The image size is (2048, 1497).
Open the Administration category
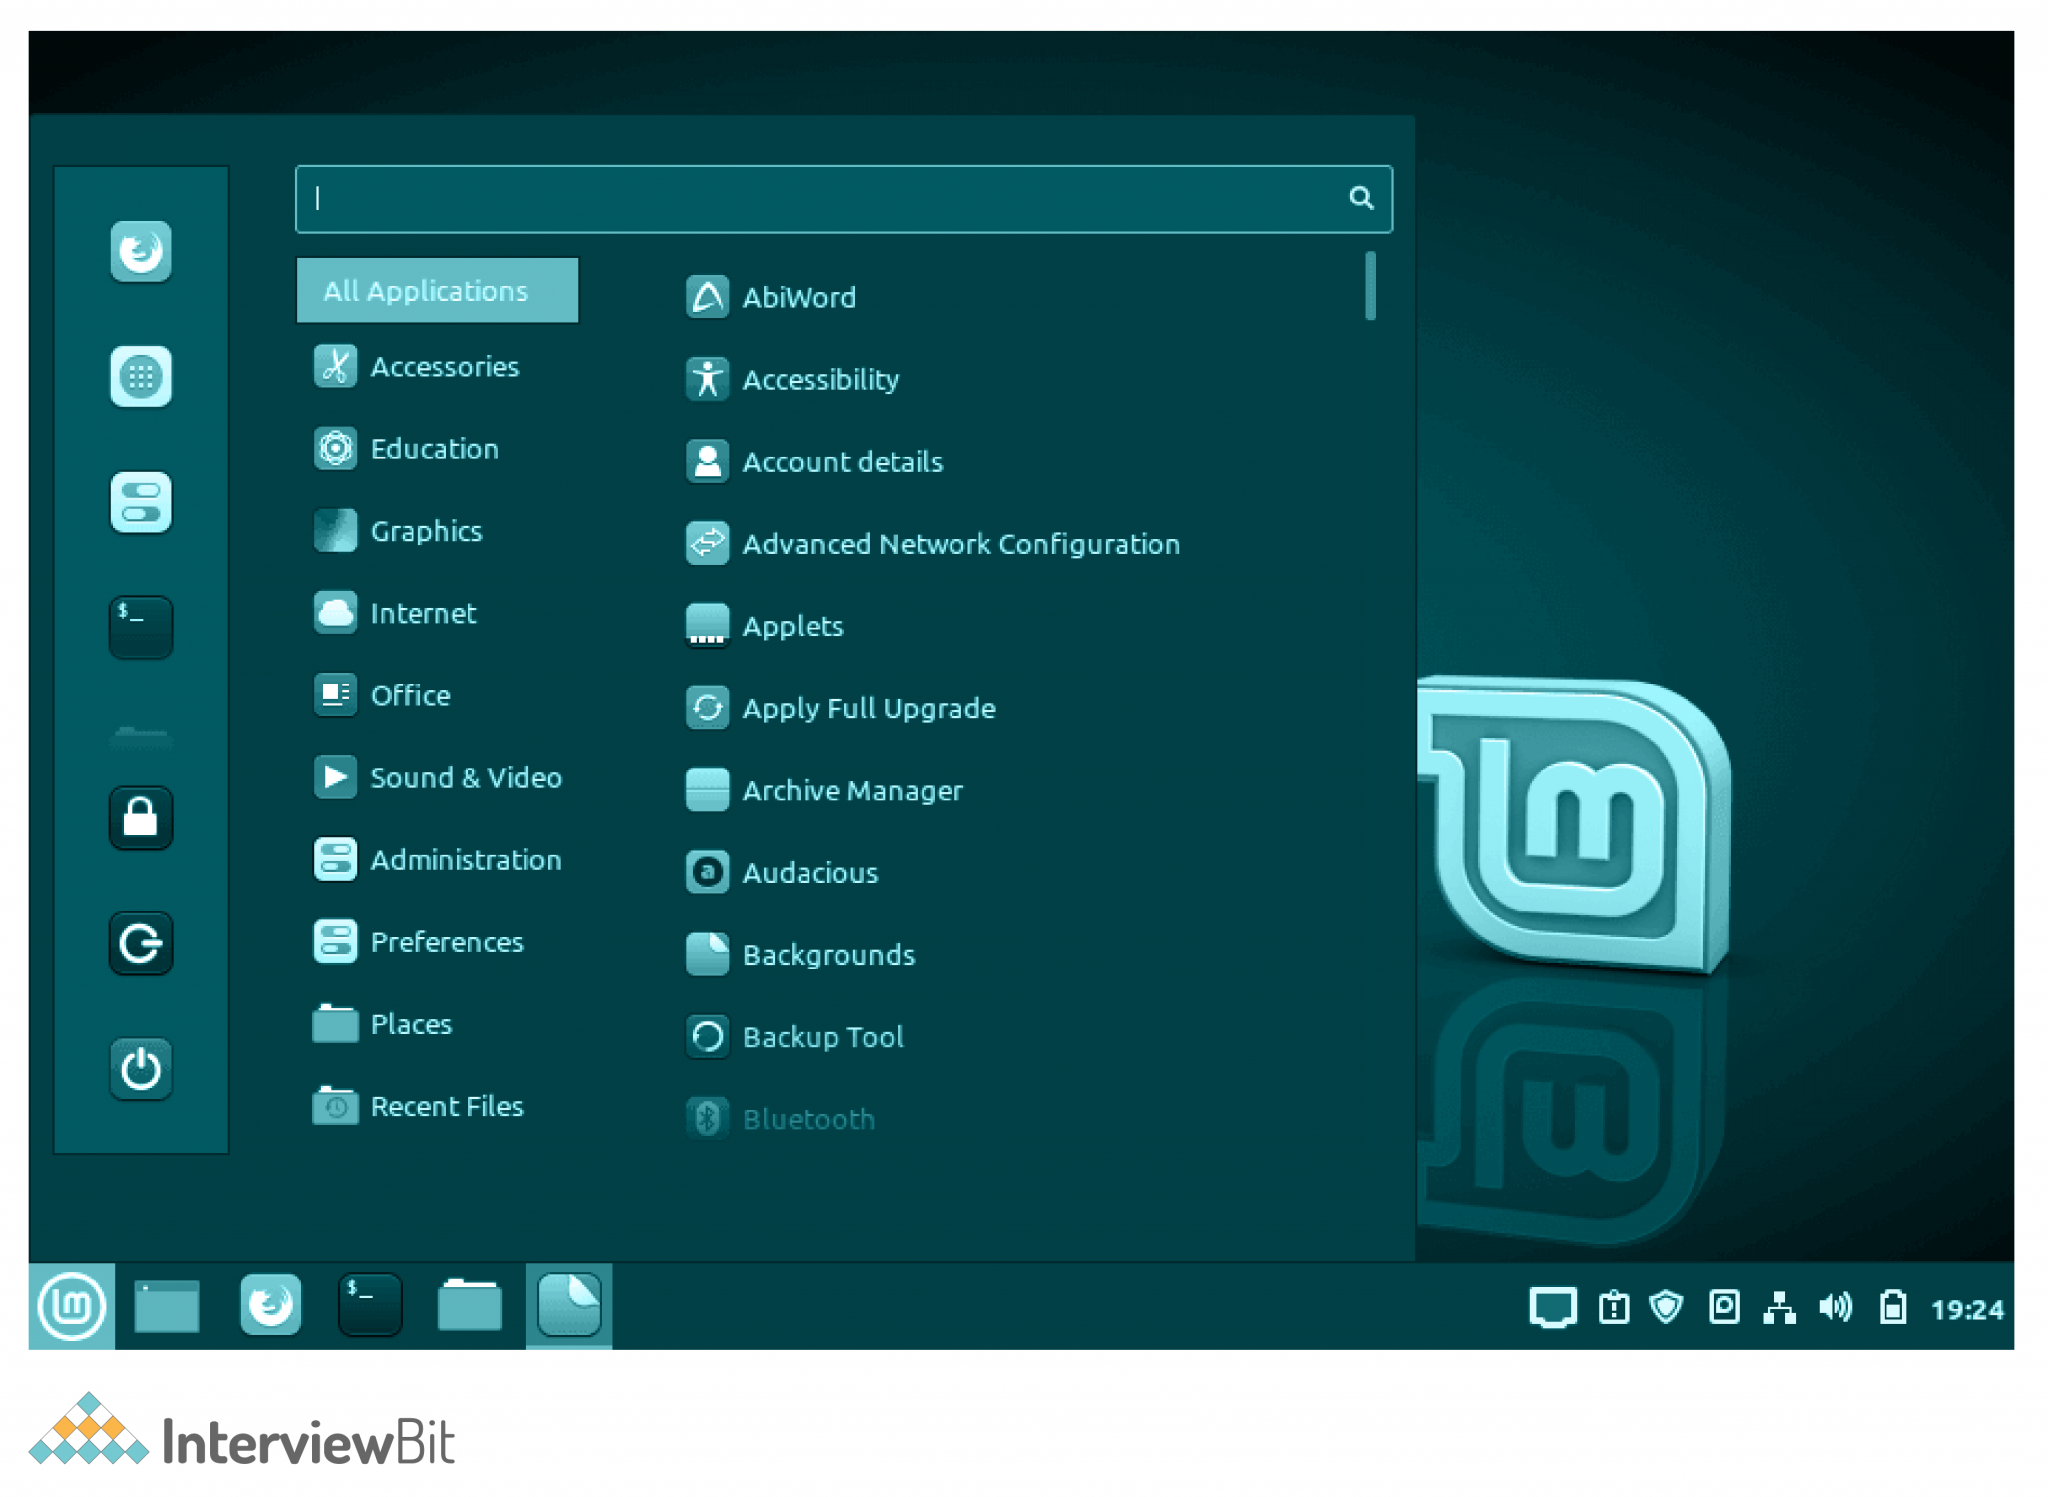pyautogui.click(x=465, y=860)
